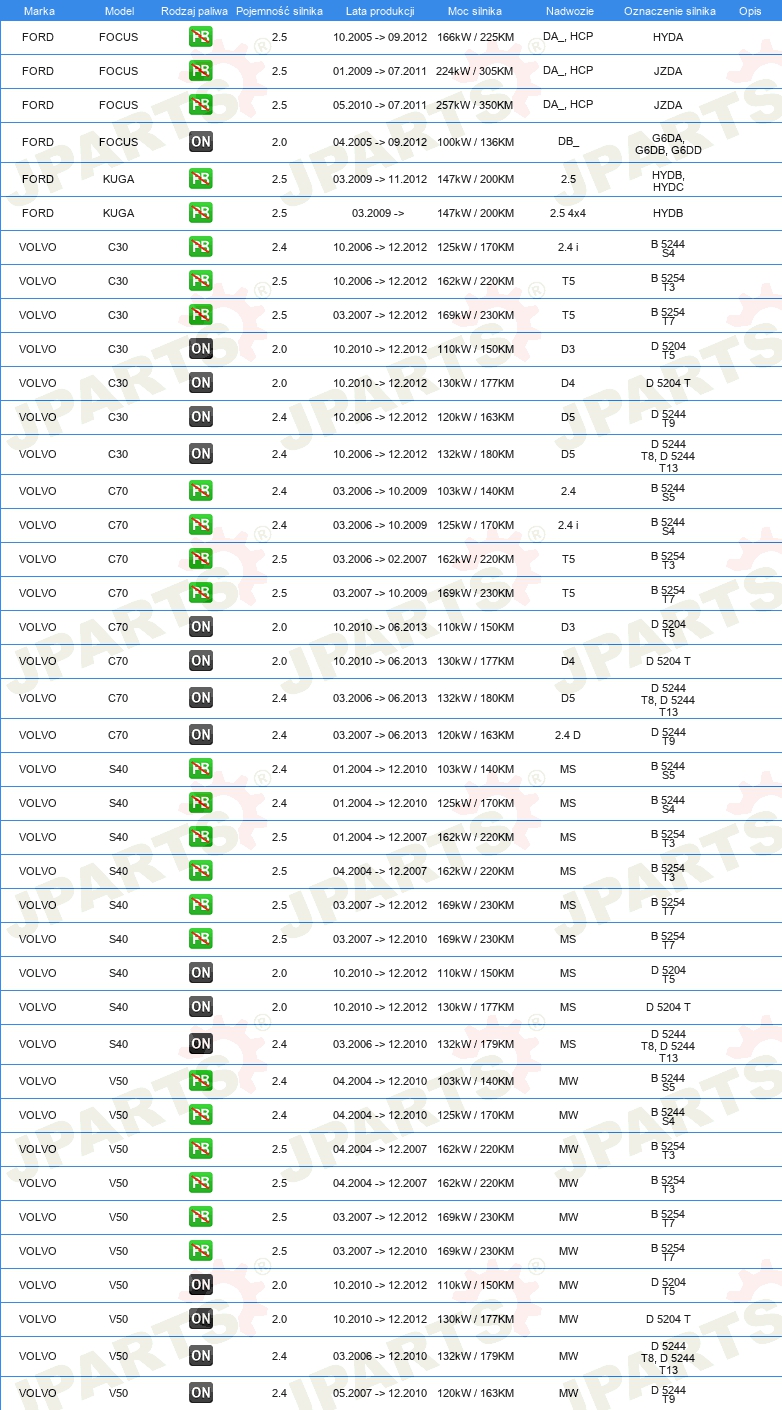Click the ON icon in the Volvo C30 120kW row

(x=201, y=417)
